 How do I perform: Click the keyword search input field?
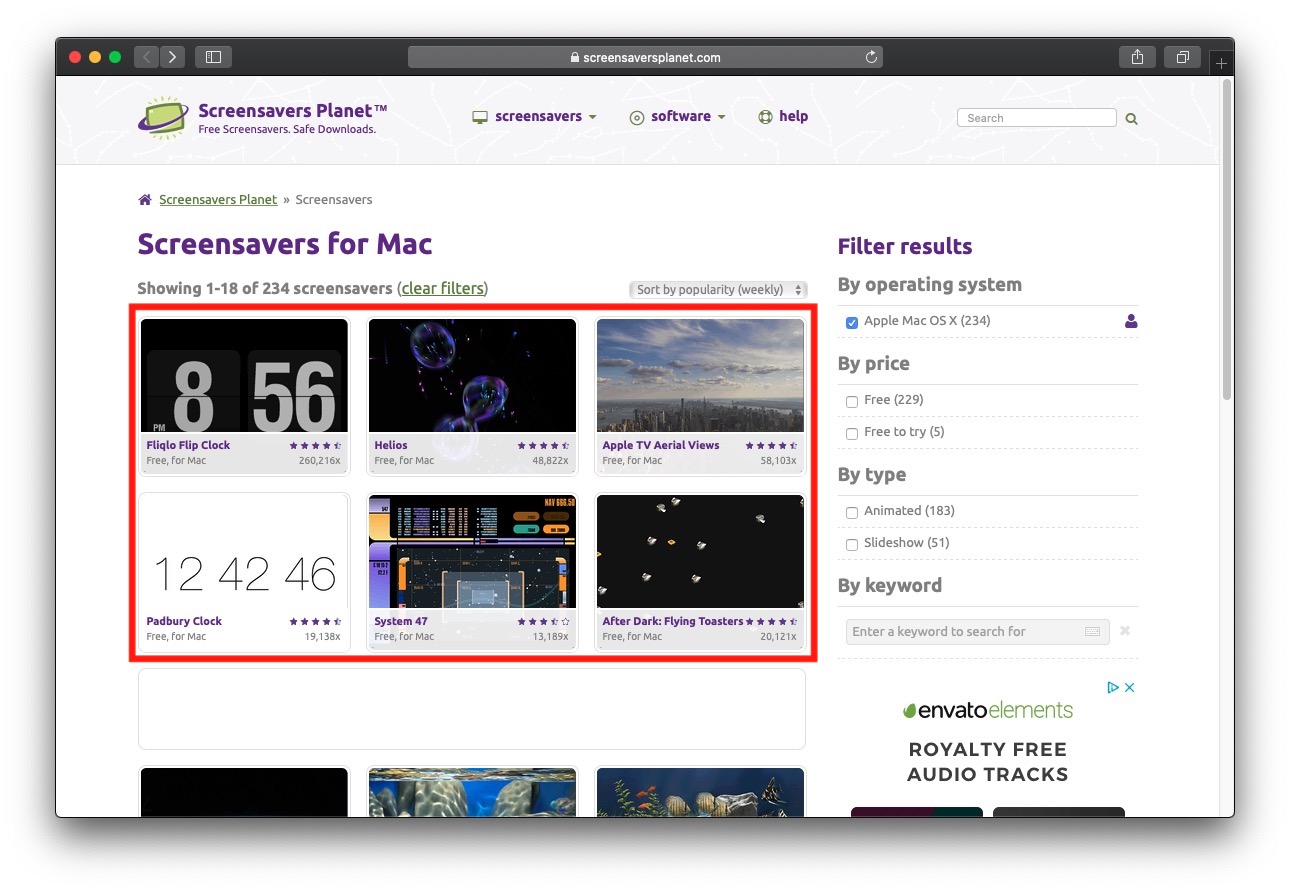click(965, 632)
